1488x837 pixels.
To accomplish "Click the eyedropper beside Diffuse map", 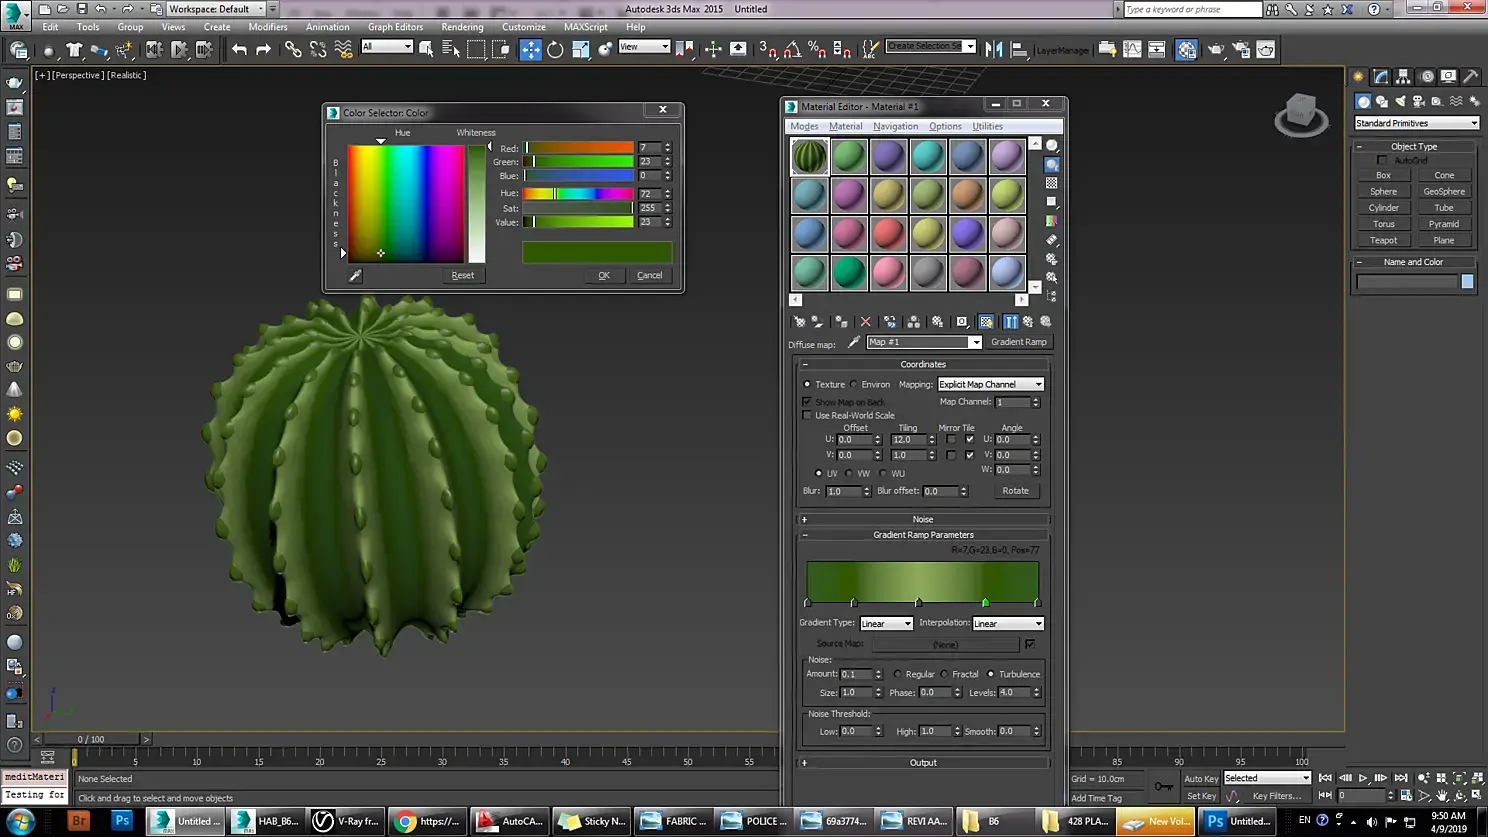I will click(853, 342).
